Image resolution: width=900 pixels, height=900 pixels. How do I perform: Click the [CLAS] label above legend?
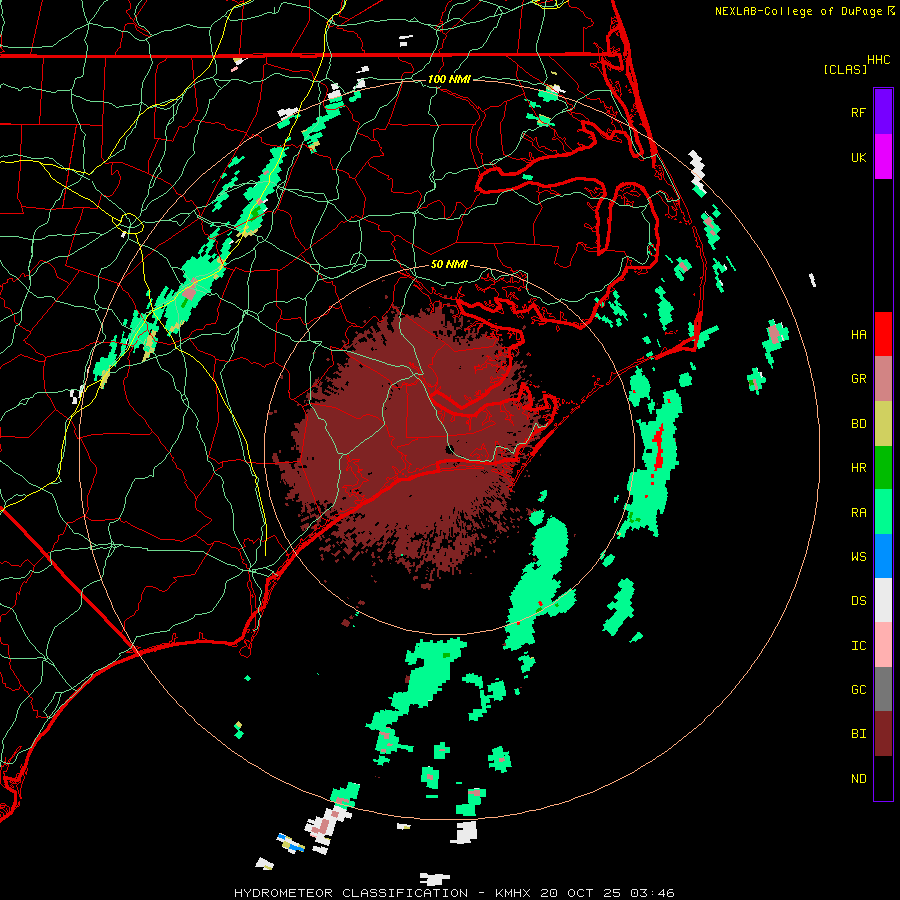tap(845, 69)
